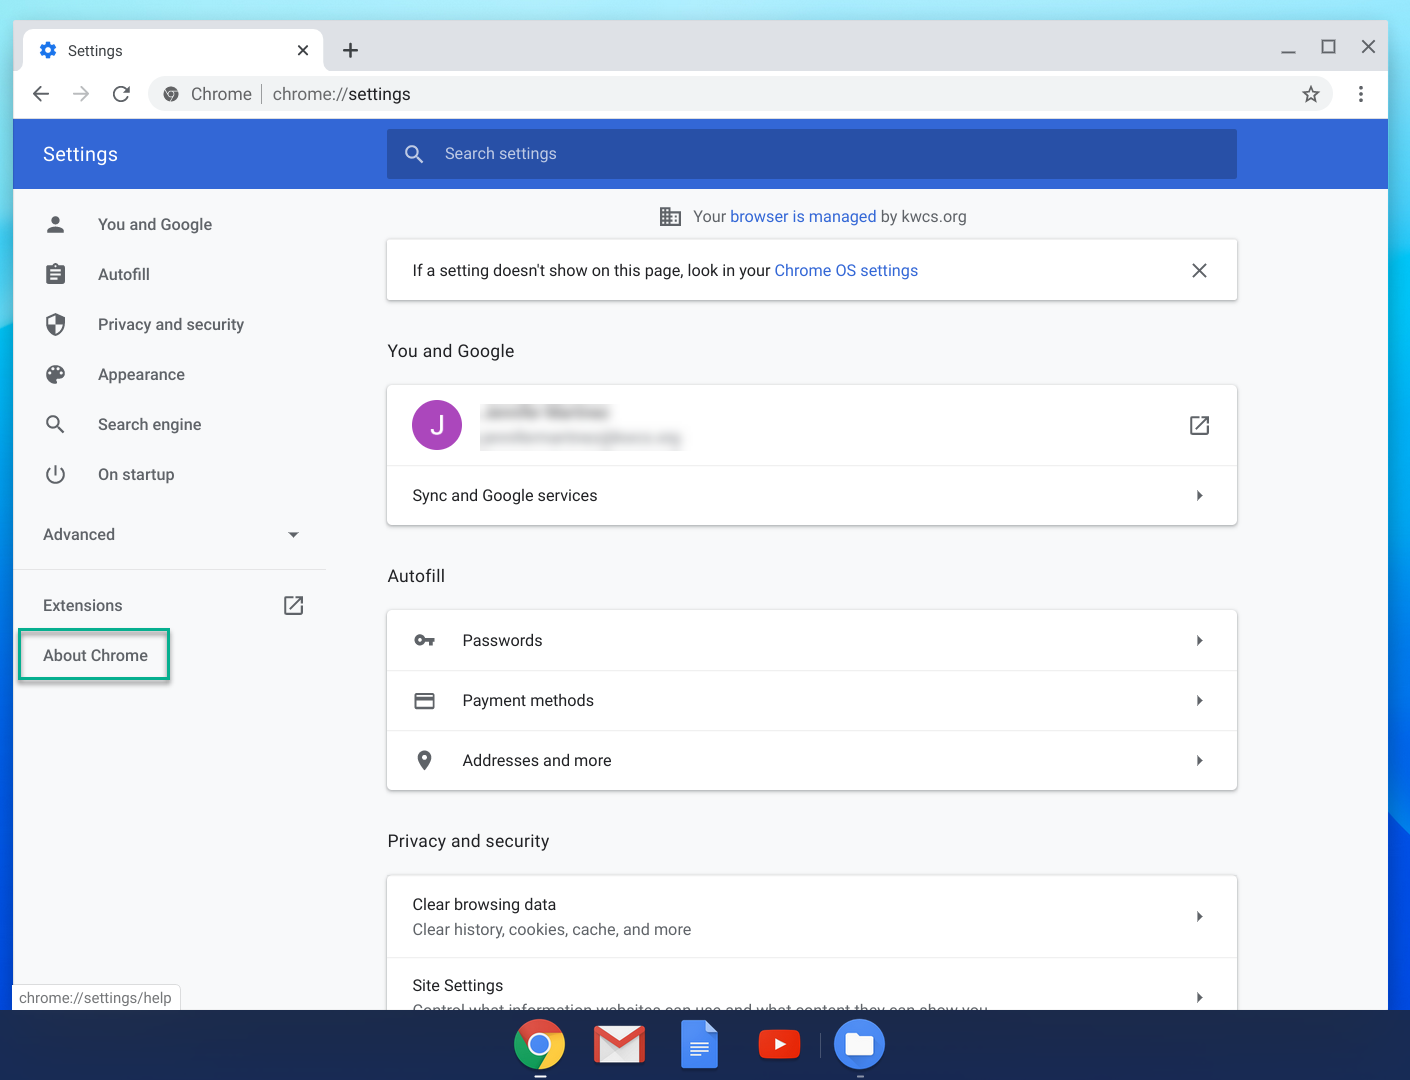Expand Sync and Google services arrow
Image resolution: width=1410 pixels, height=1080 pixels.
click(1199, 495)
